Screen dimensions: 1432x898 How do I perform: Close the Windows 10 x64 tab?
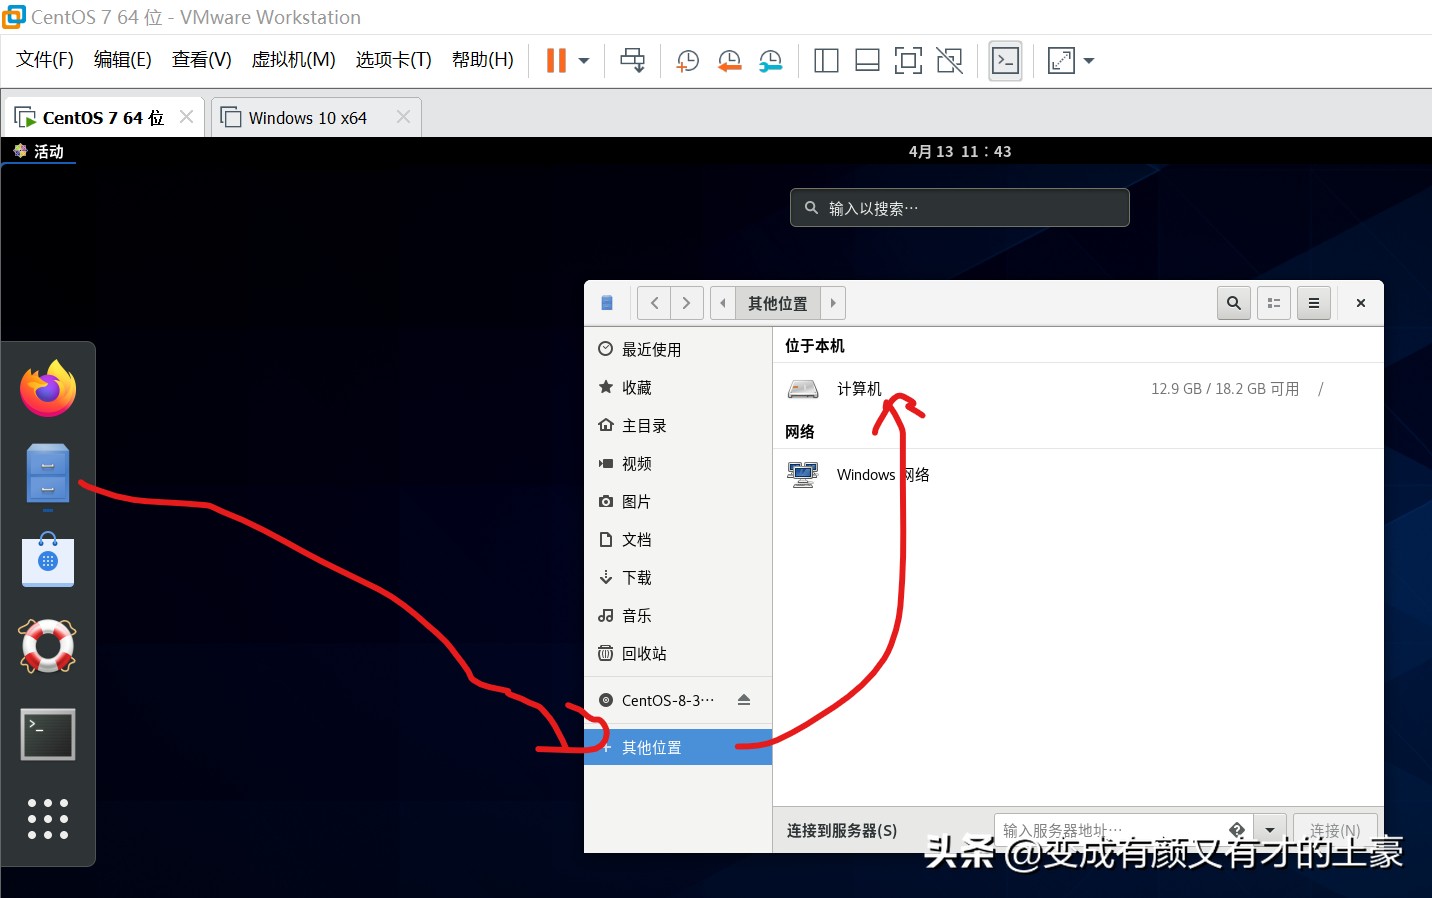[x=403, y=117]
